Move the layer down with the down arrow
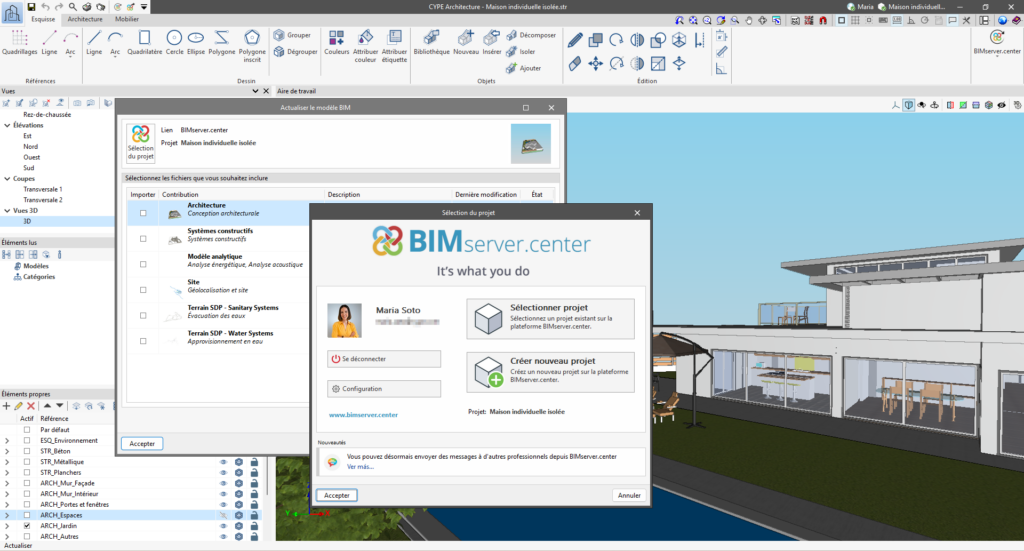Image resolution: width=1024 pixels, height=551 pixels. pyautogui.click(x=59, y=406)
